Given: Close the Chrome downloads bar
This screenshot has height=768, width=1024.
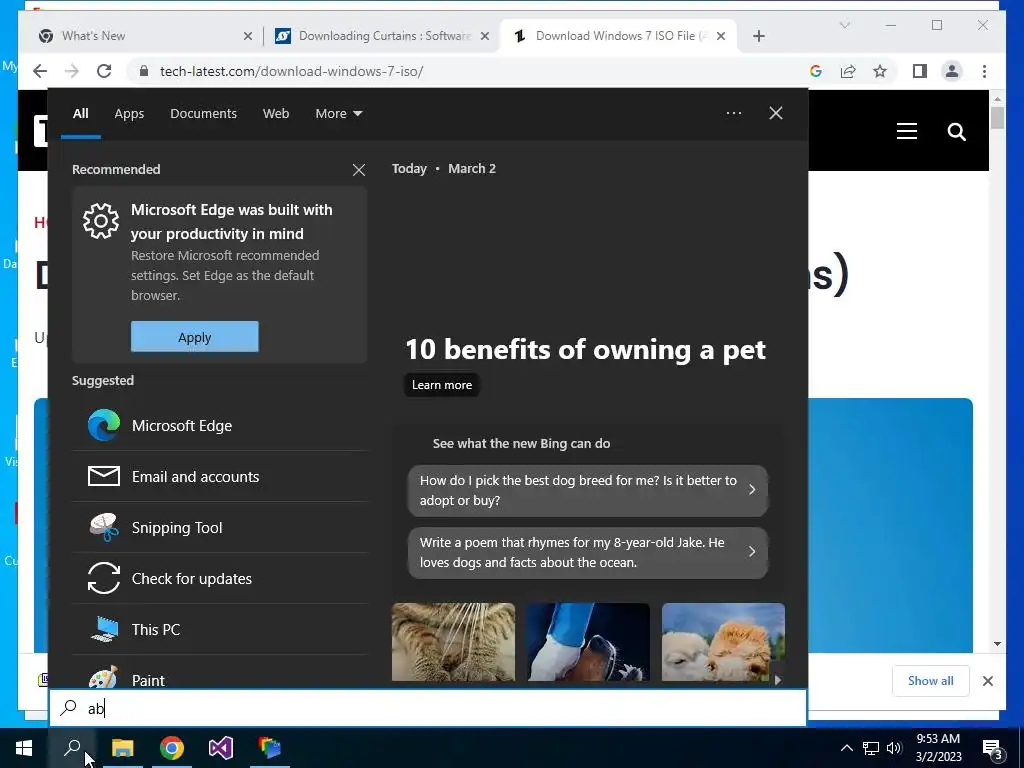Looking at the screenshot, I should point(987,681).
